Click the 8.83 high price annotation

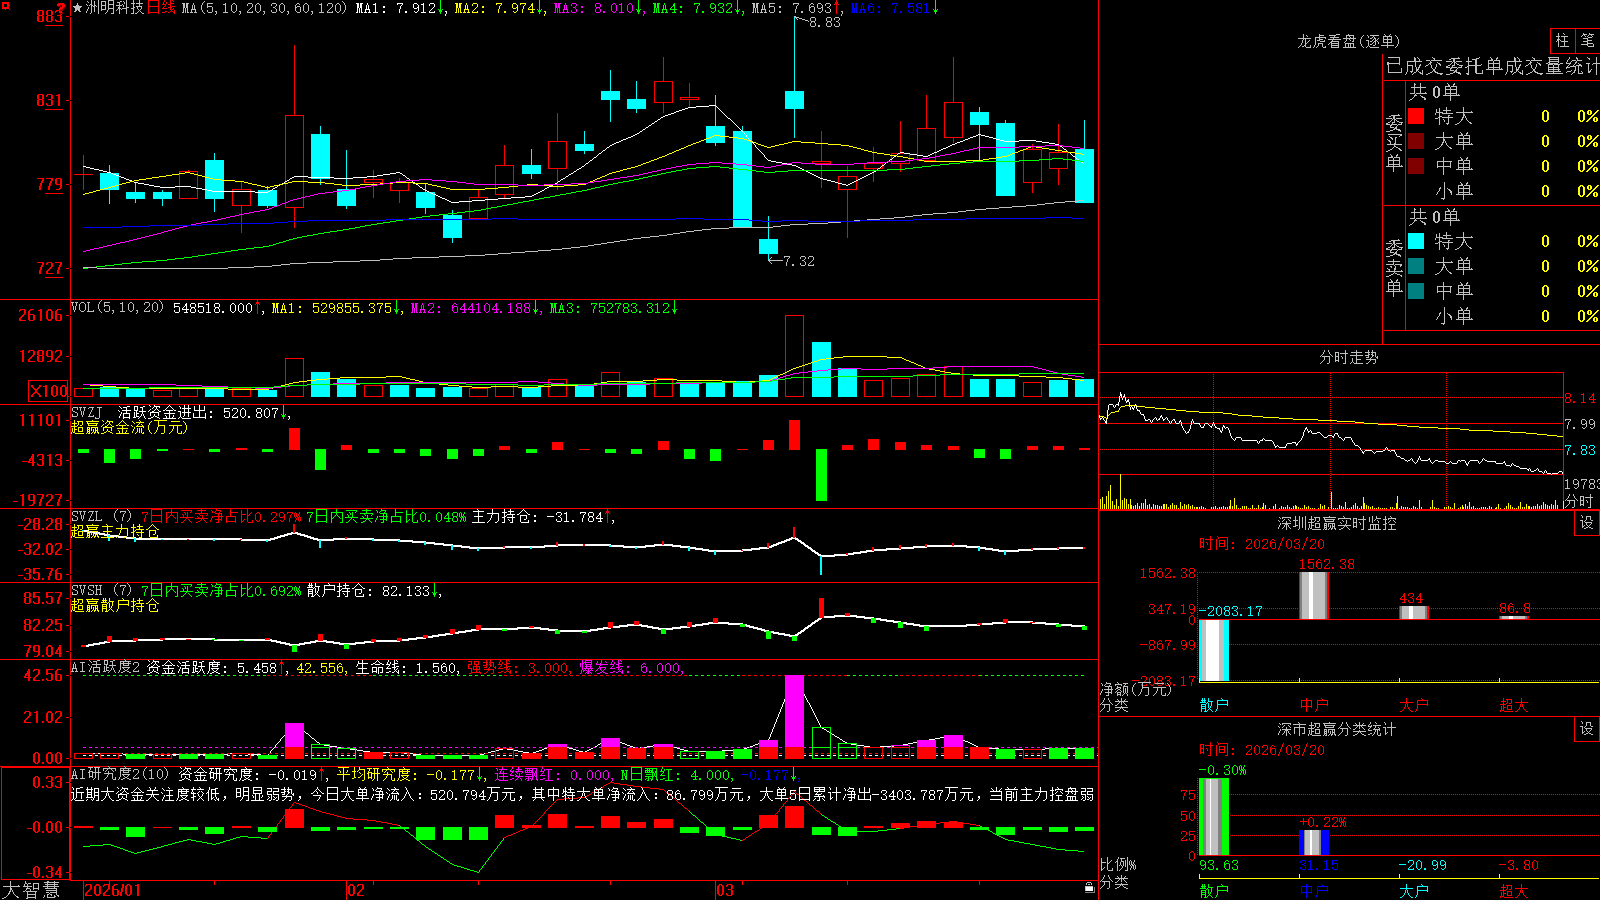click(x=825, y=22)
